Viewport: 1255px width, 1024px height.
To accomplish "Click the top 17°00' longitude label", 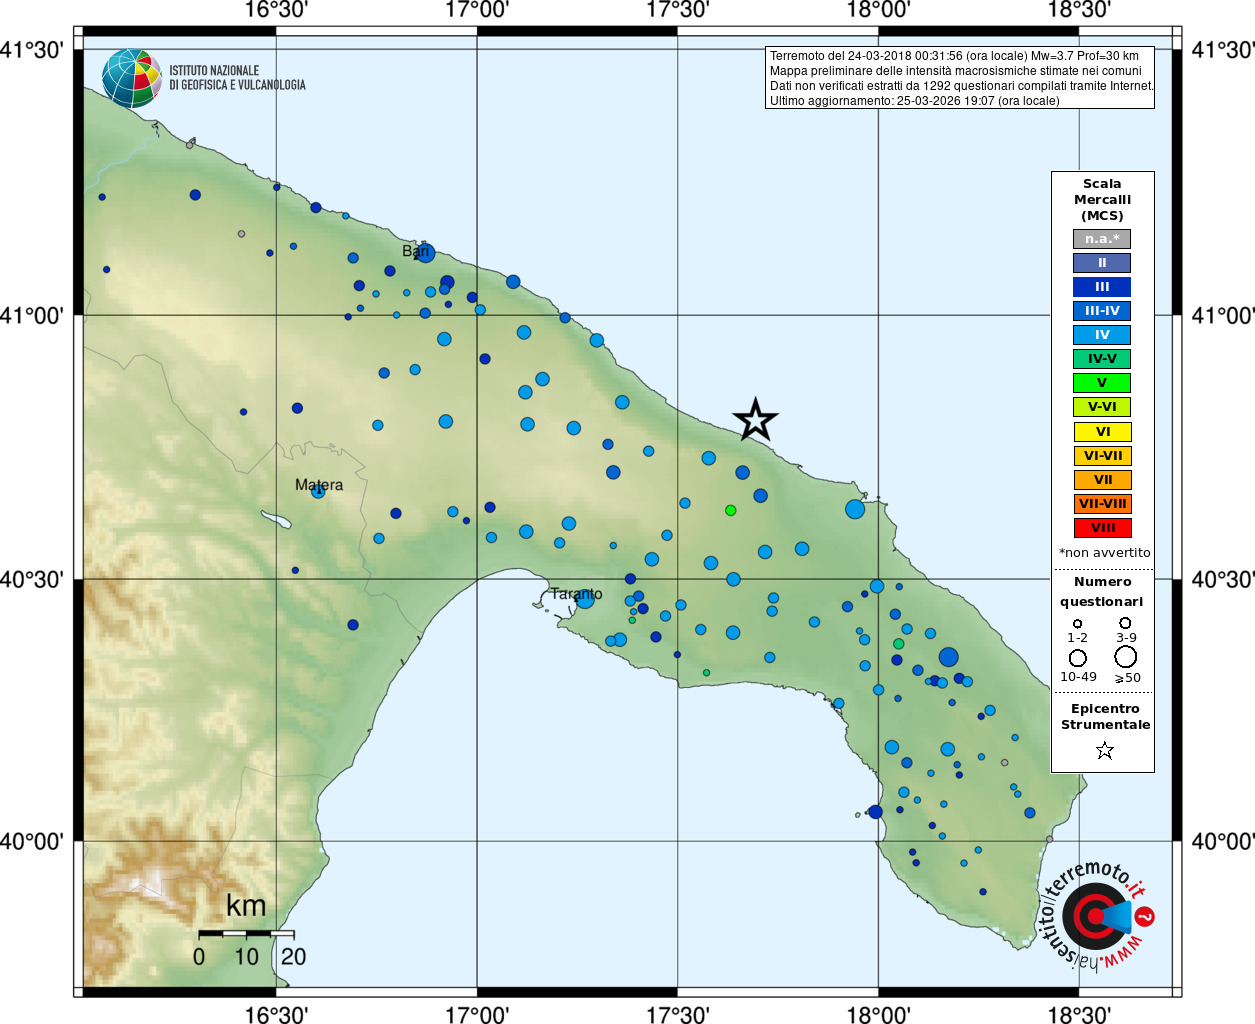I will [477, 10].
